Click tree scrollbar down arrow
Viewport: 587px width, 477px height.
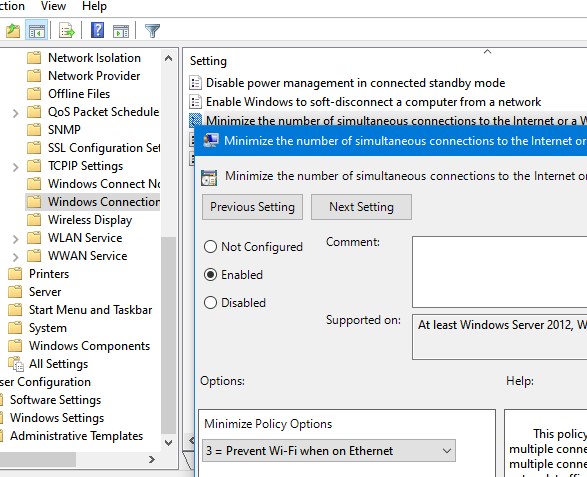coord(168,442)
